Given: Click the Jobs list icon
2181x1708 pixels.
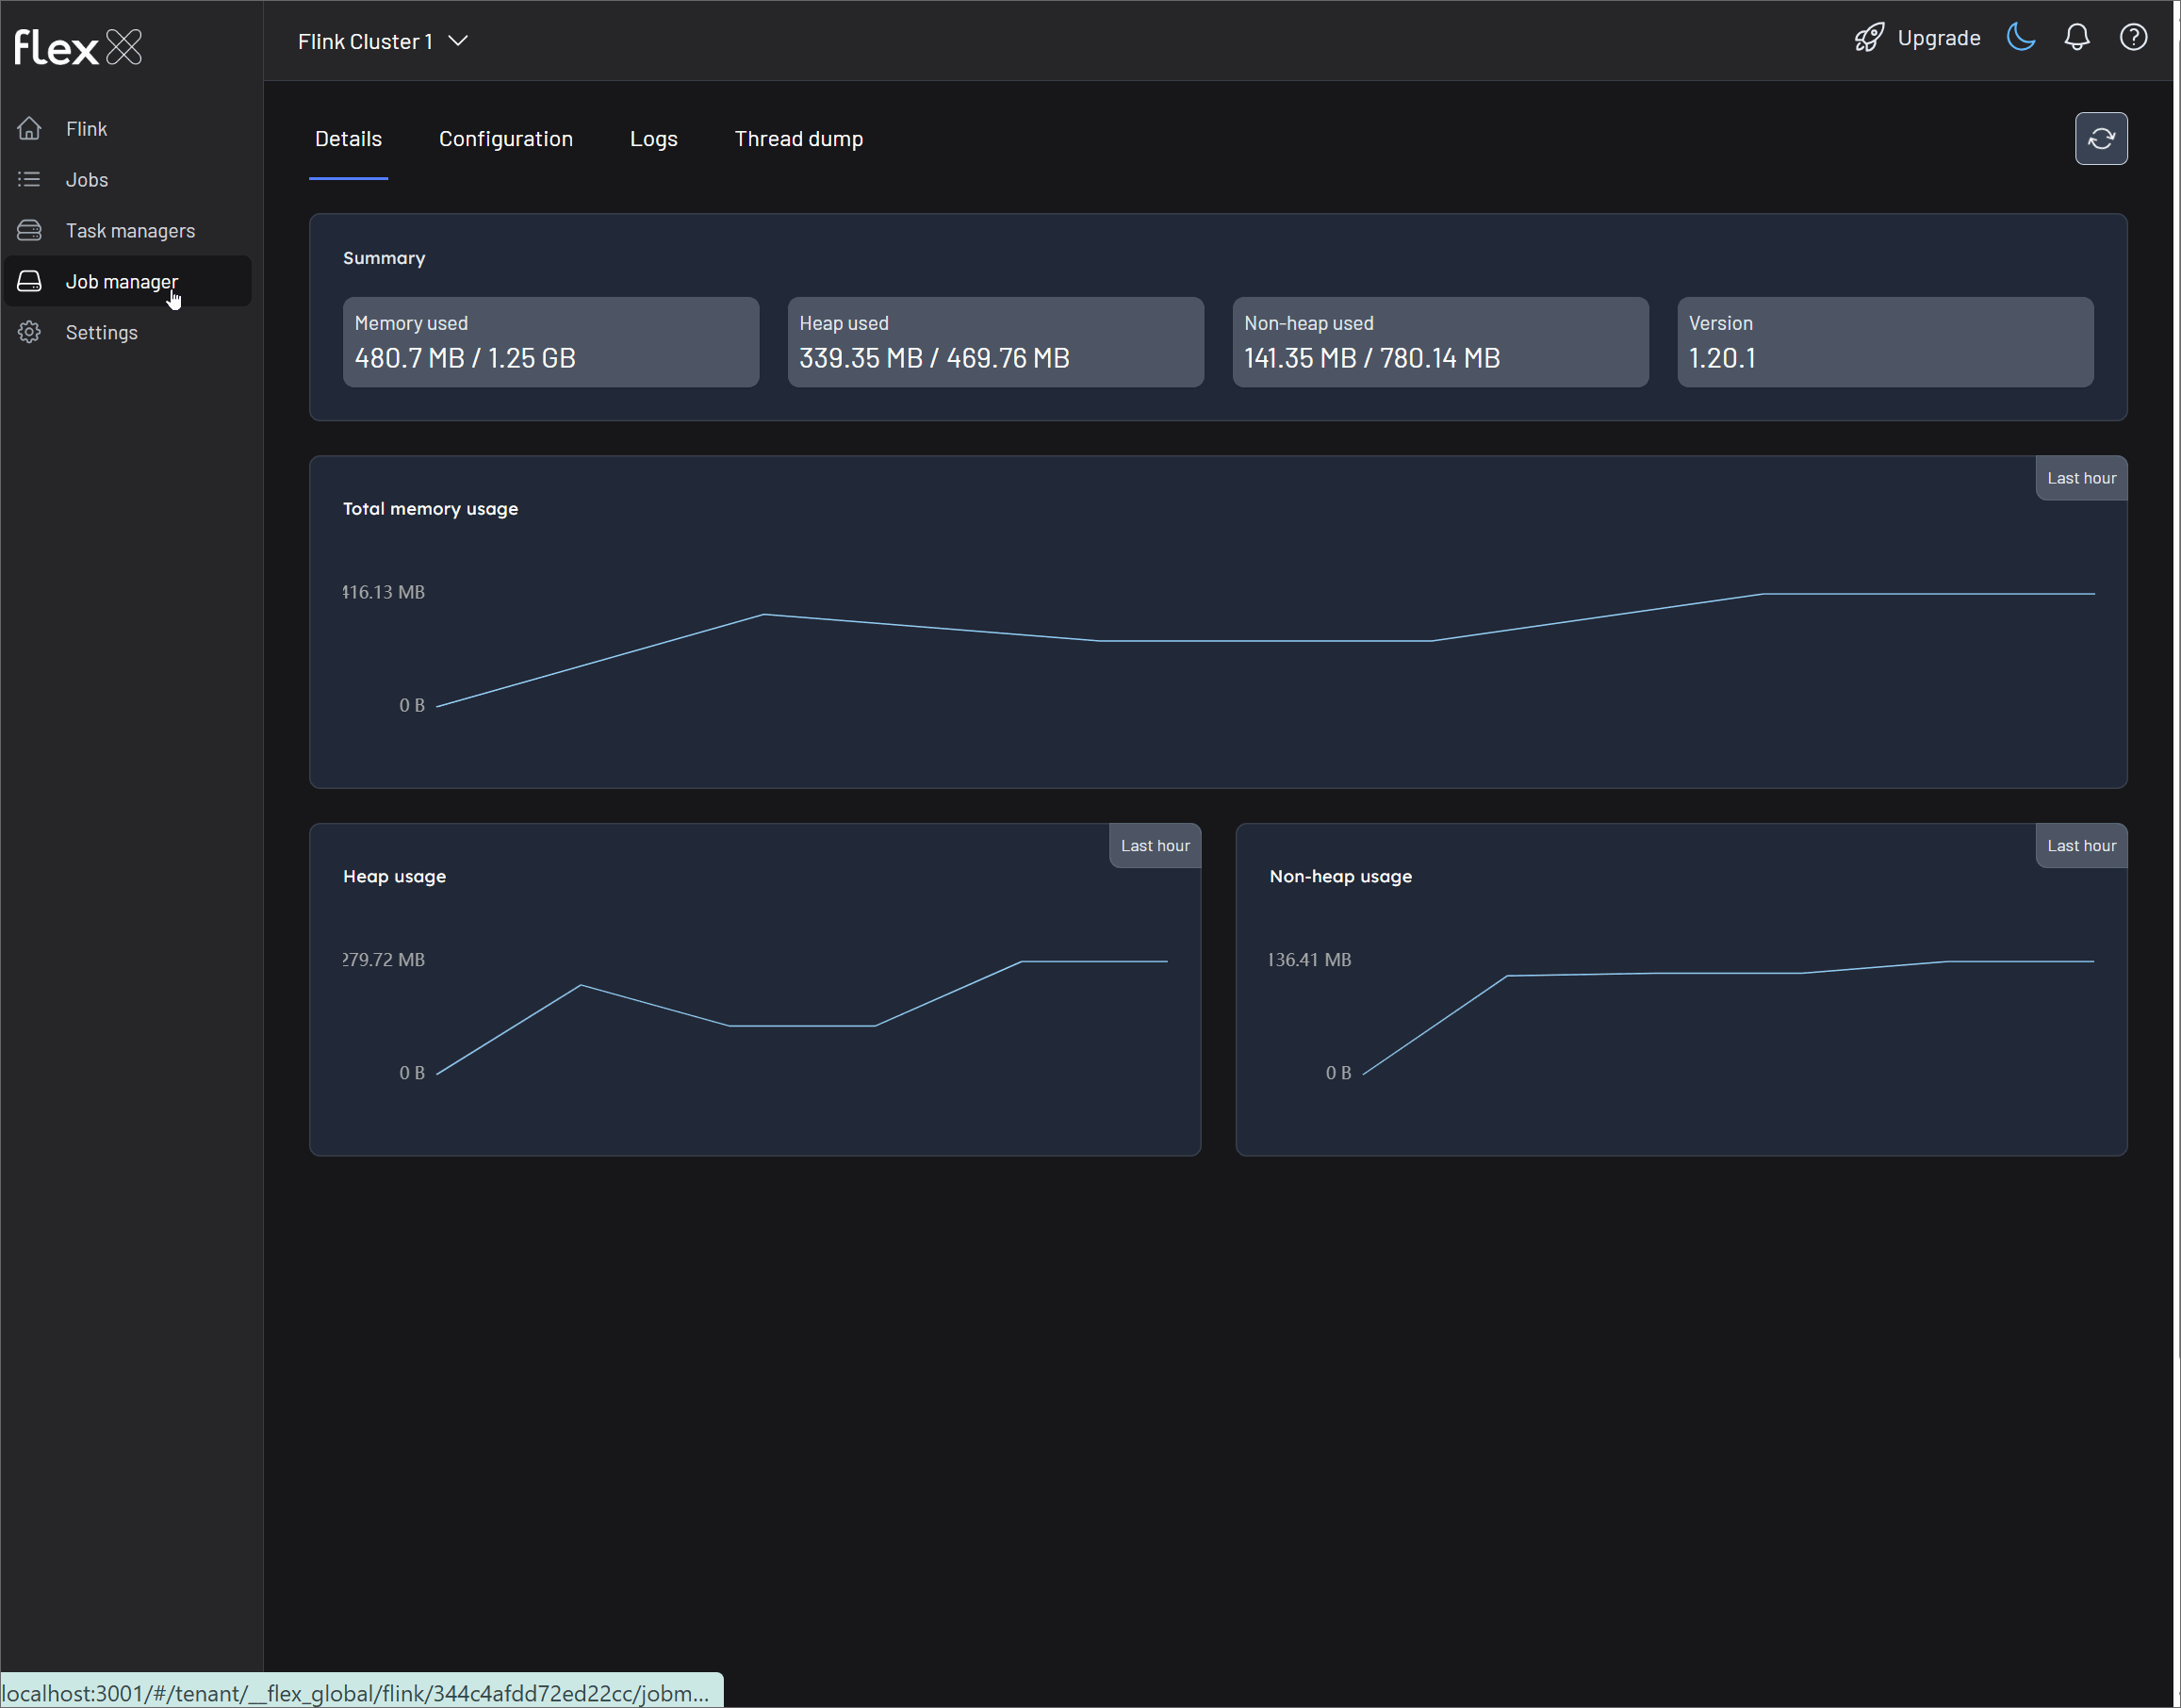Looking at the screenshot, I should [x=29, y=180].
